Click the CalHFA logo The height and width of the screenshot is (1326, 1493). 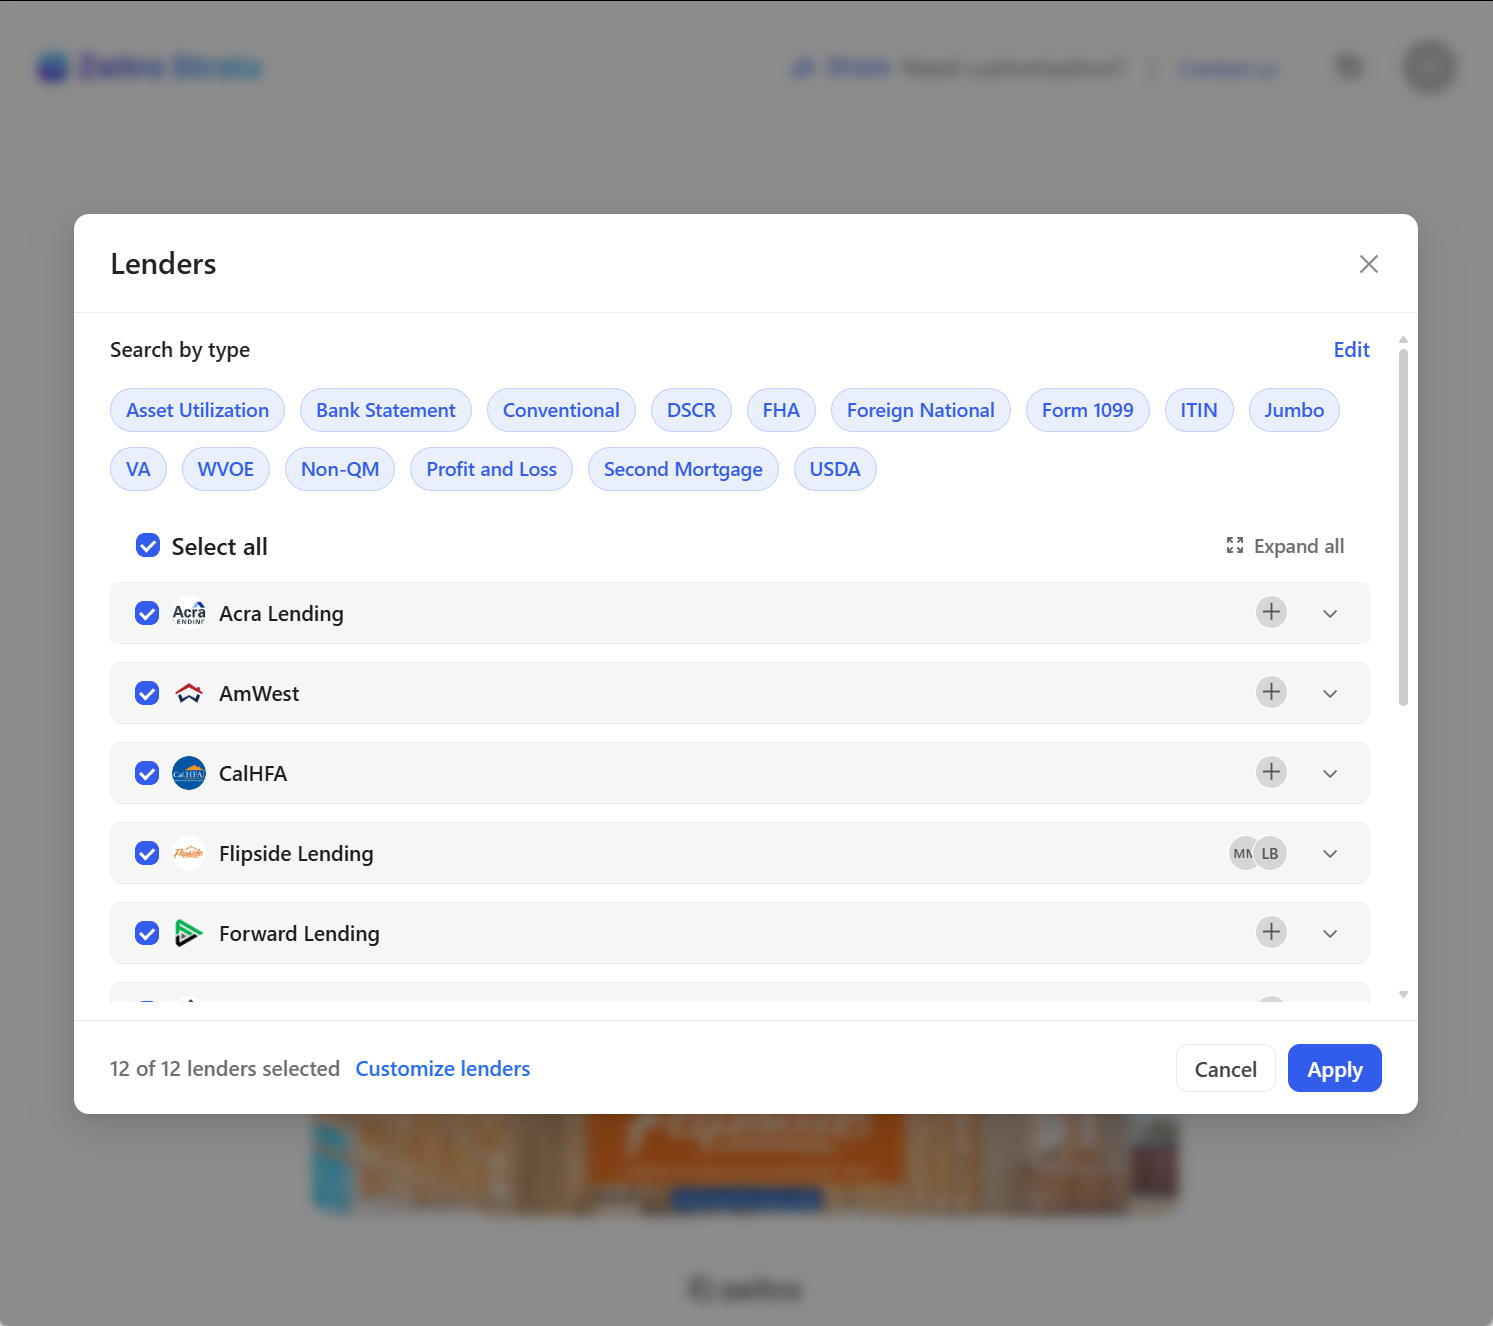(189, 773)
